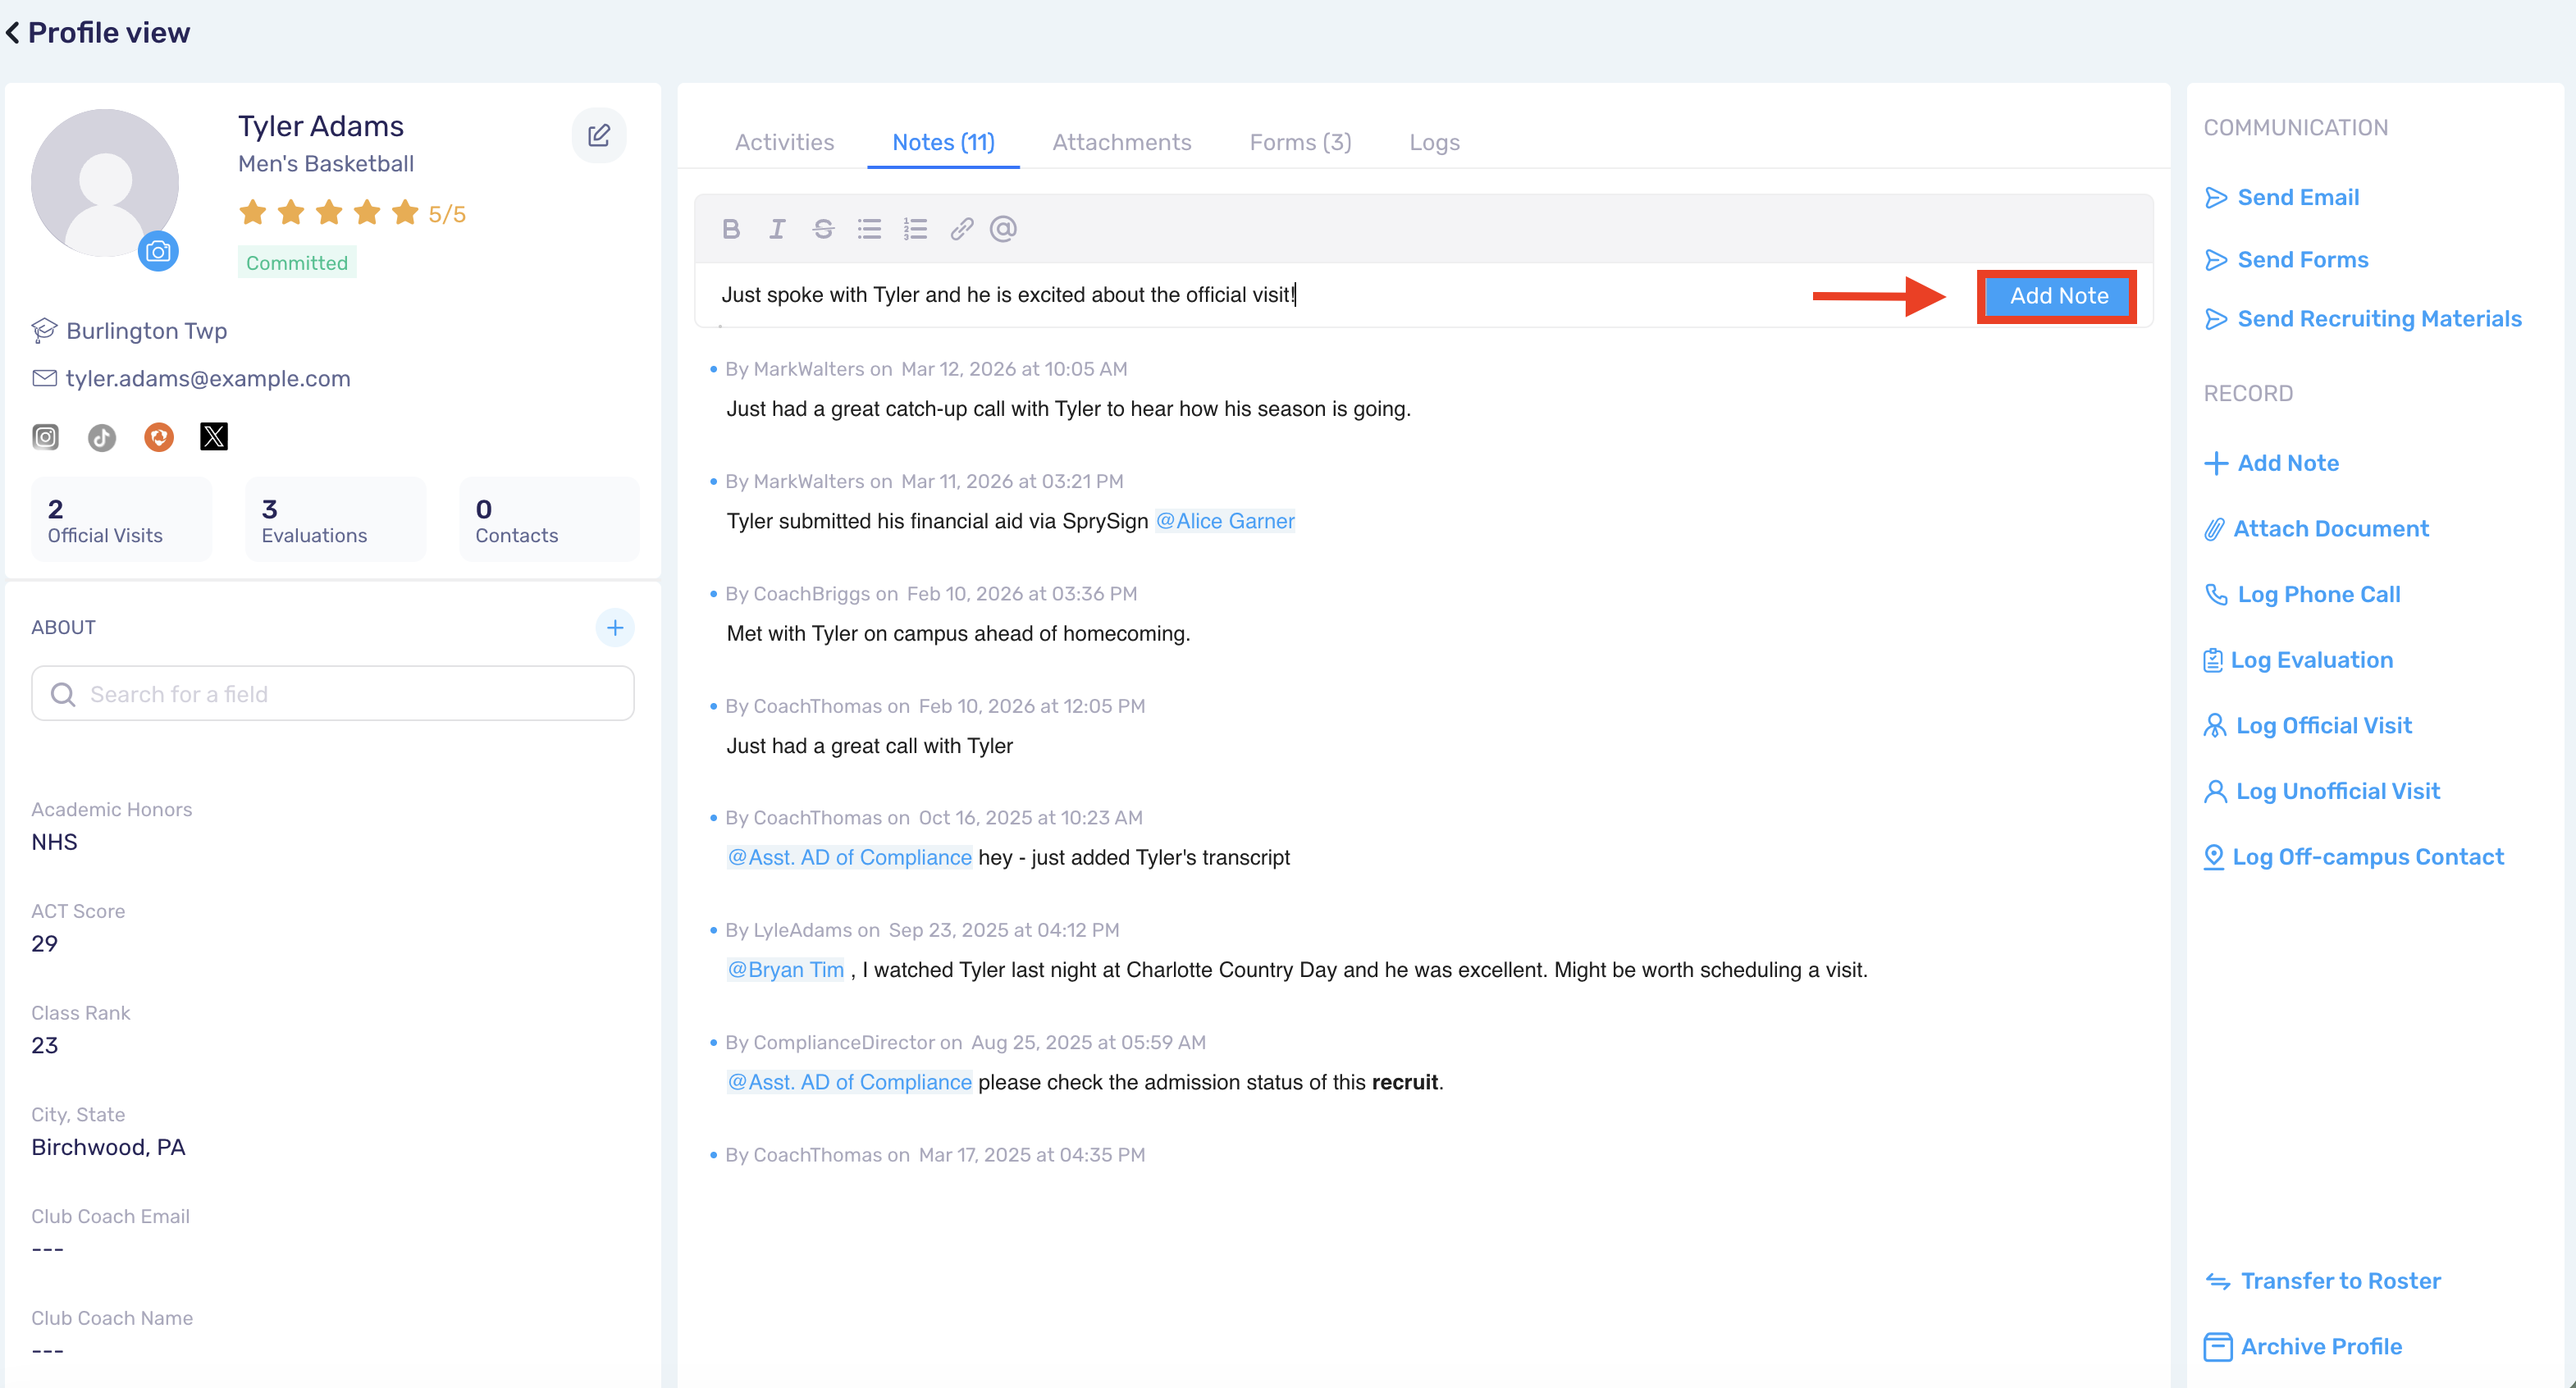
Task: Focus the Search for a field box
Action: pos(333,694)
